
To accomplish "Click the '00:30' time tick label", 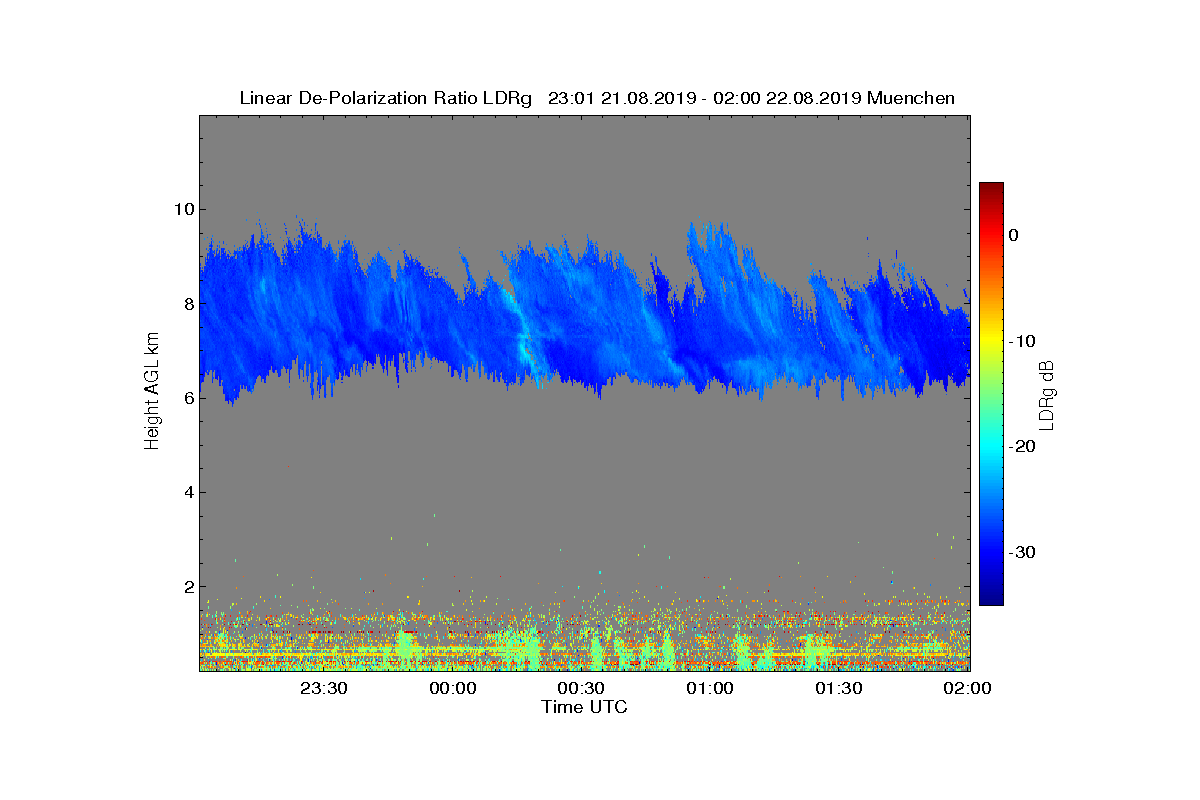I will tap(581, 688).
